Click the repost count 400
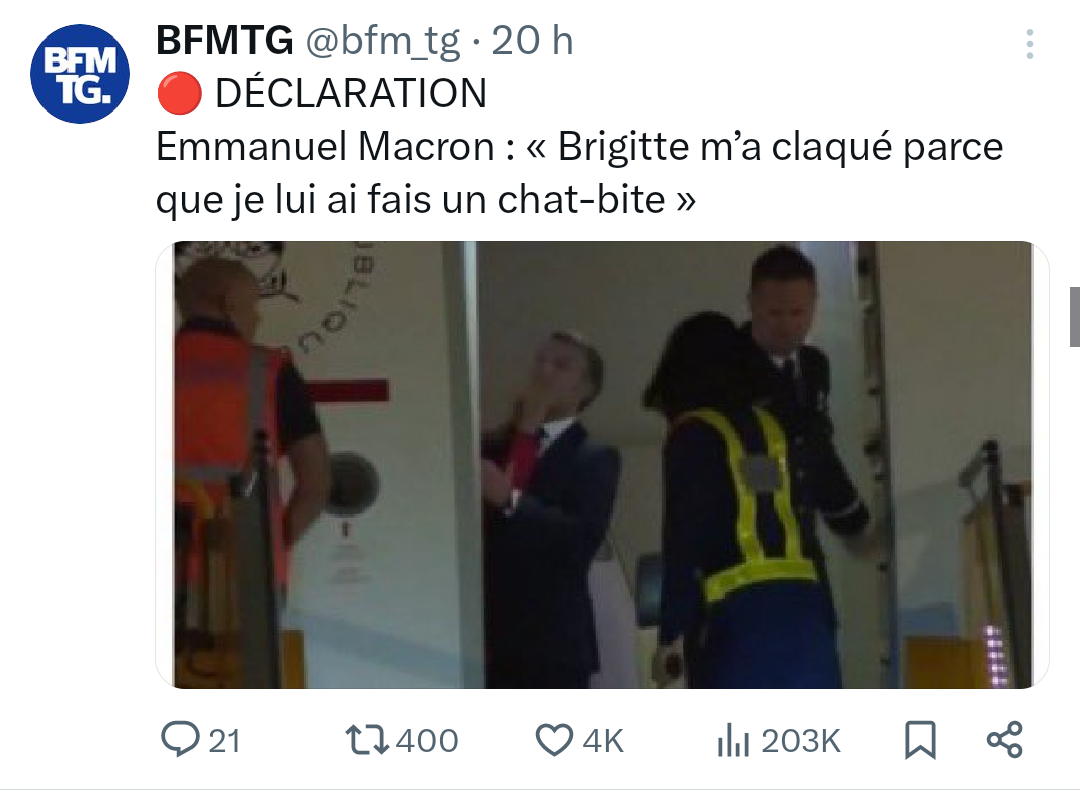This screenshot has width=1080, height=790. coord(427,741)
